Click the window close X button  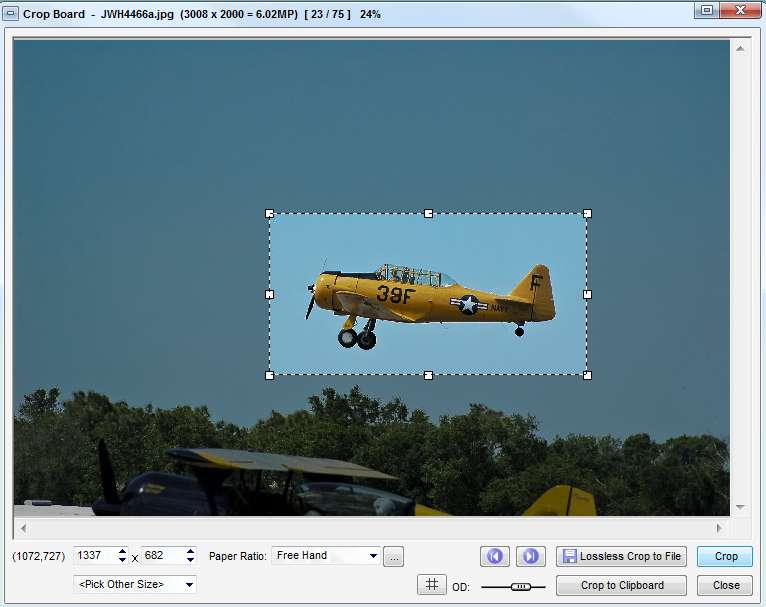point(740,10)
